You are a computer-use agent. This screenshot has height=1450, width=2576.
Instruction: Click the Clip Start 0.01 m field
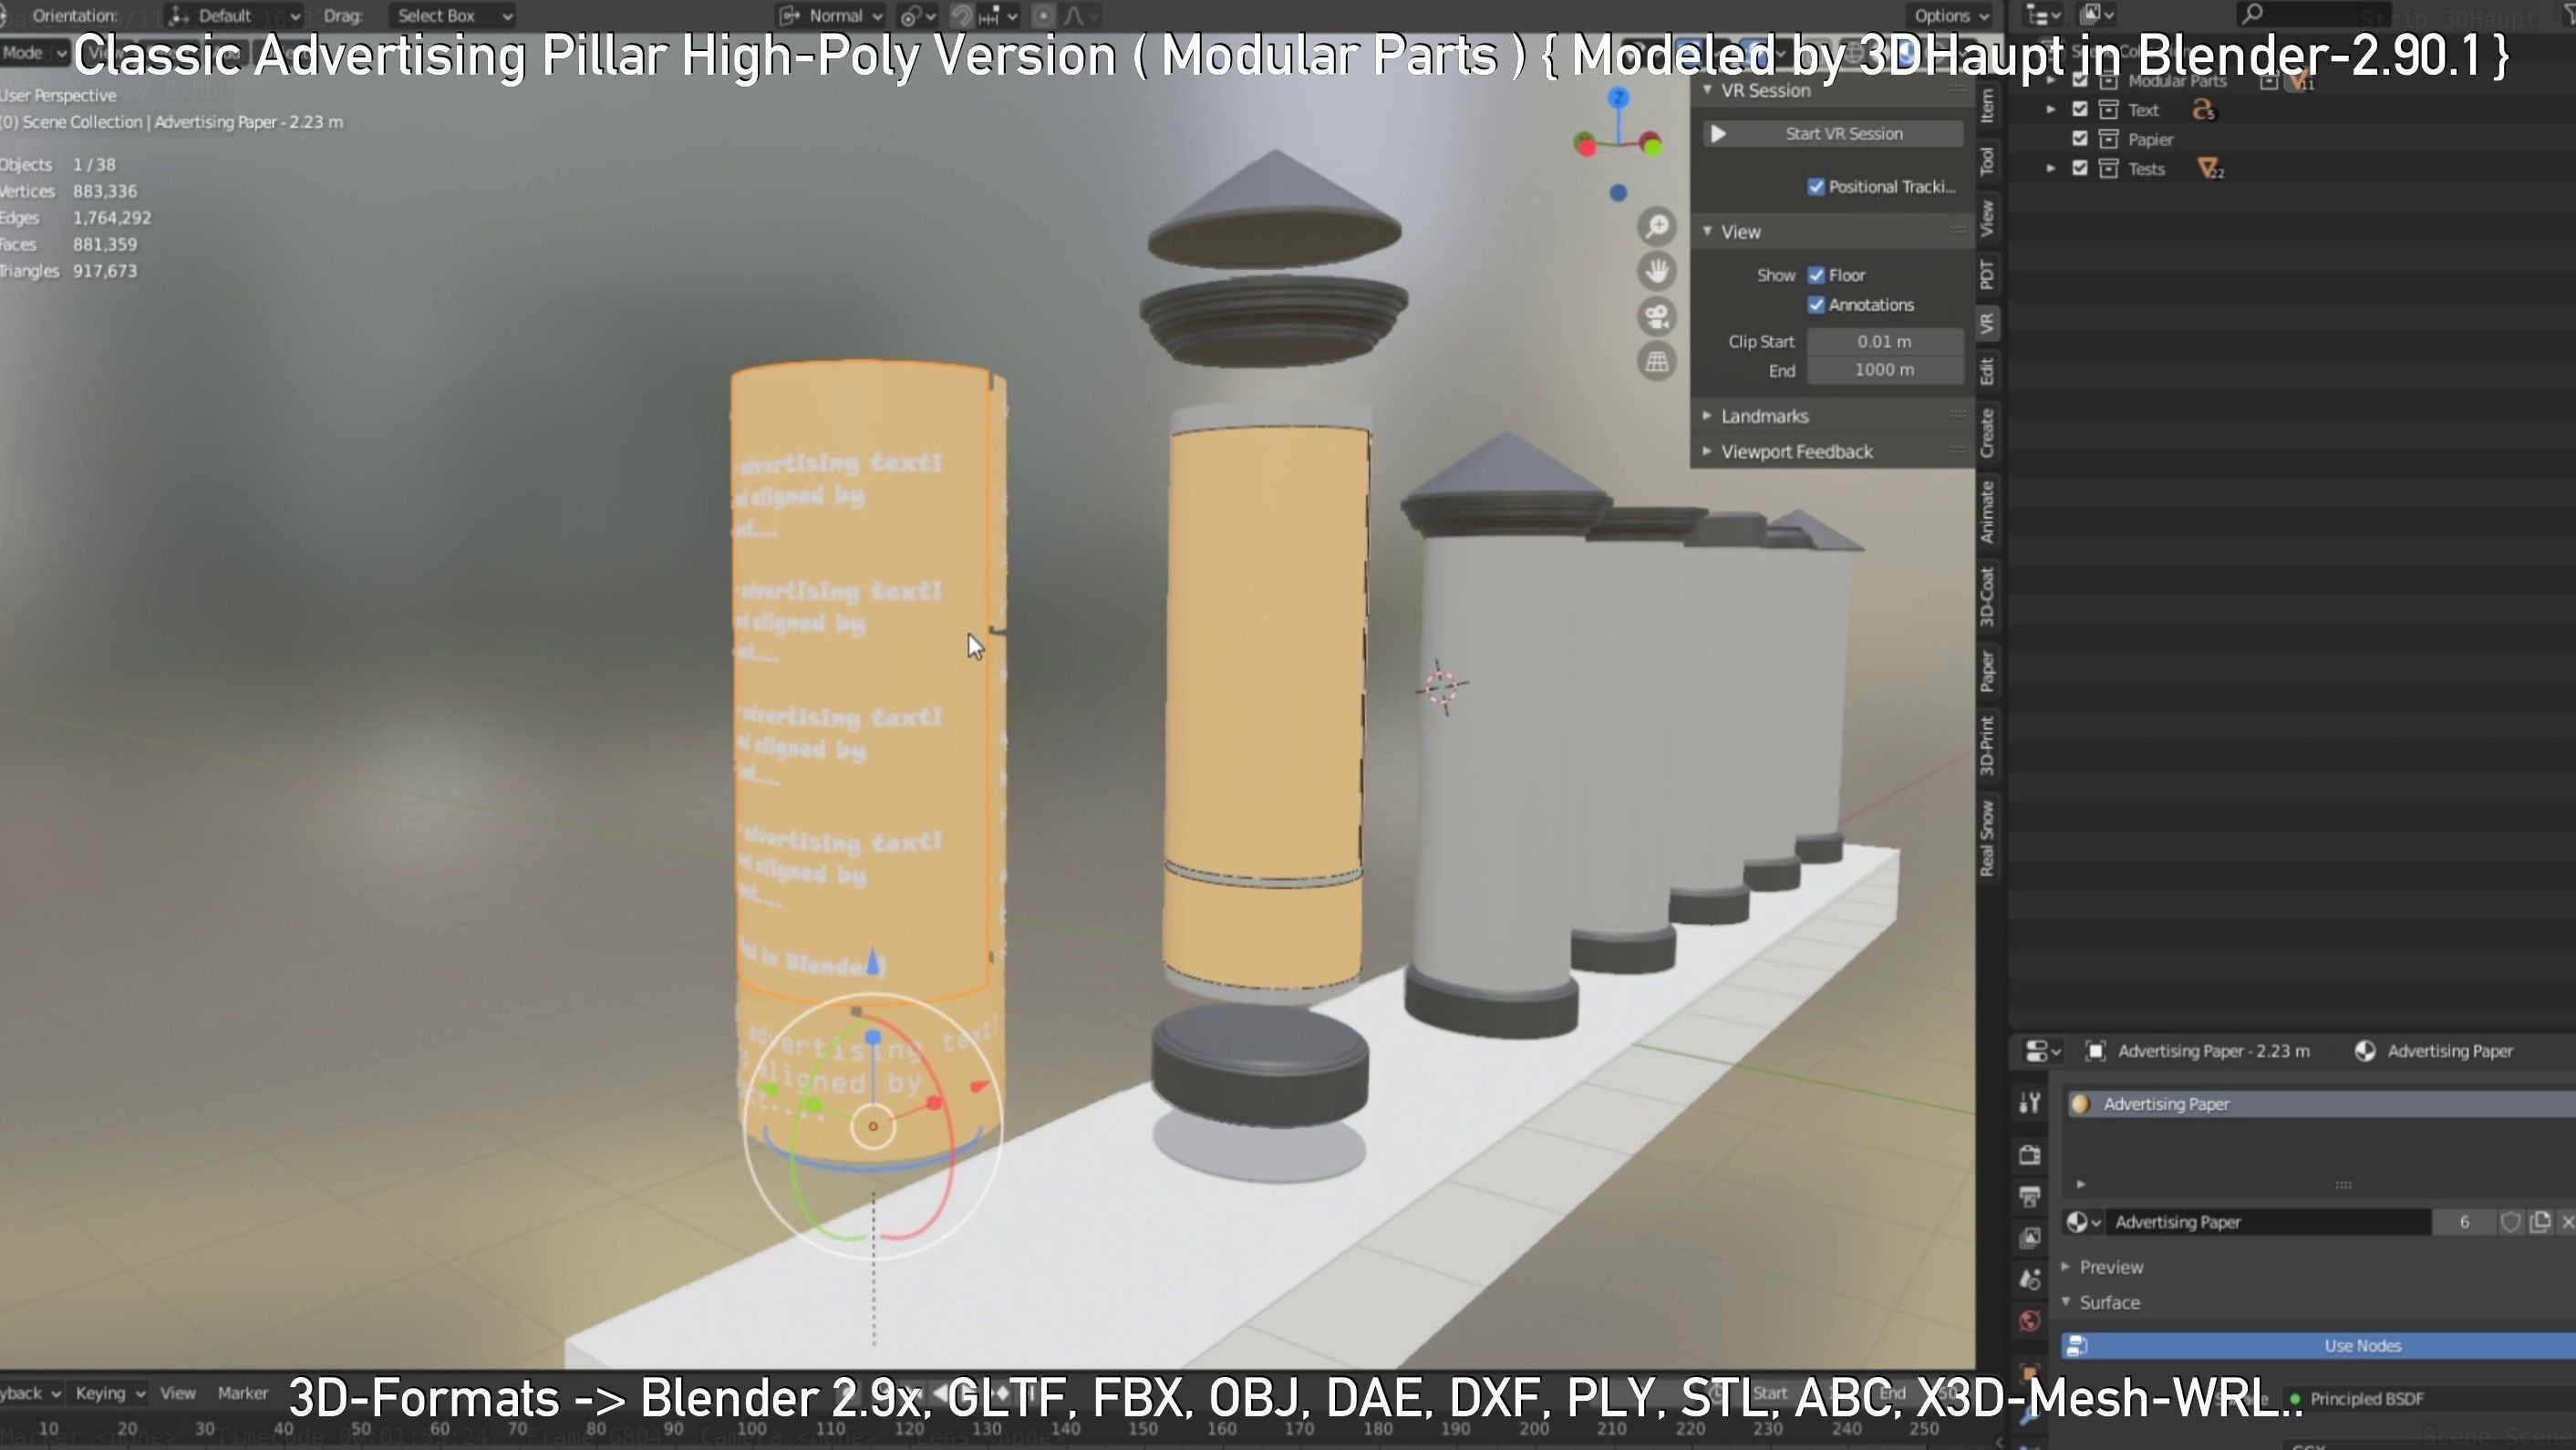point(1885,342)
